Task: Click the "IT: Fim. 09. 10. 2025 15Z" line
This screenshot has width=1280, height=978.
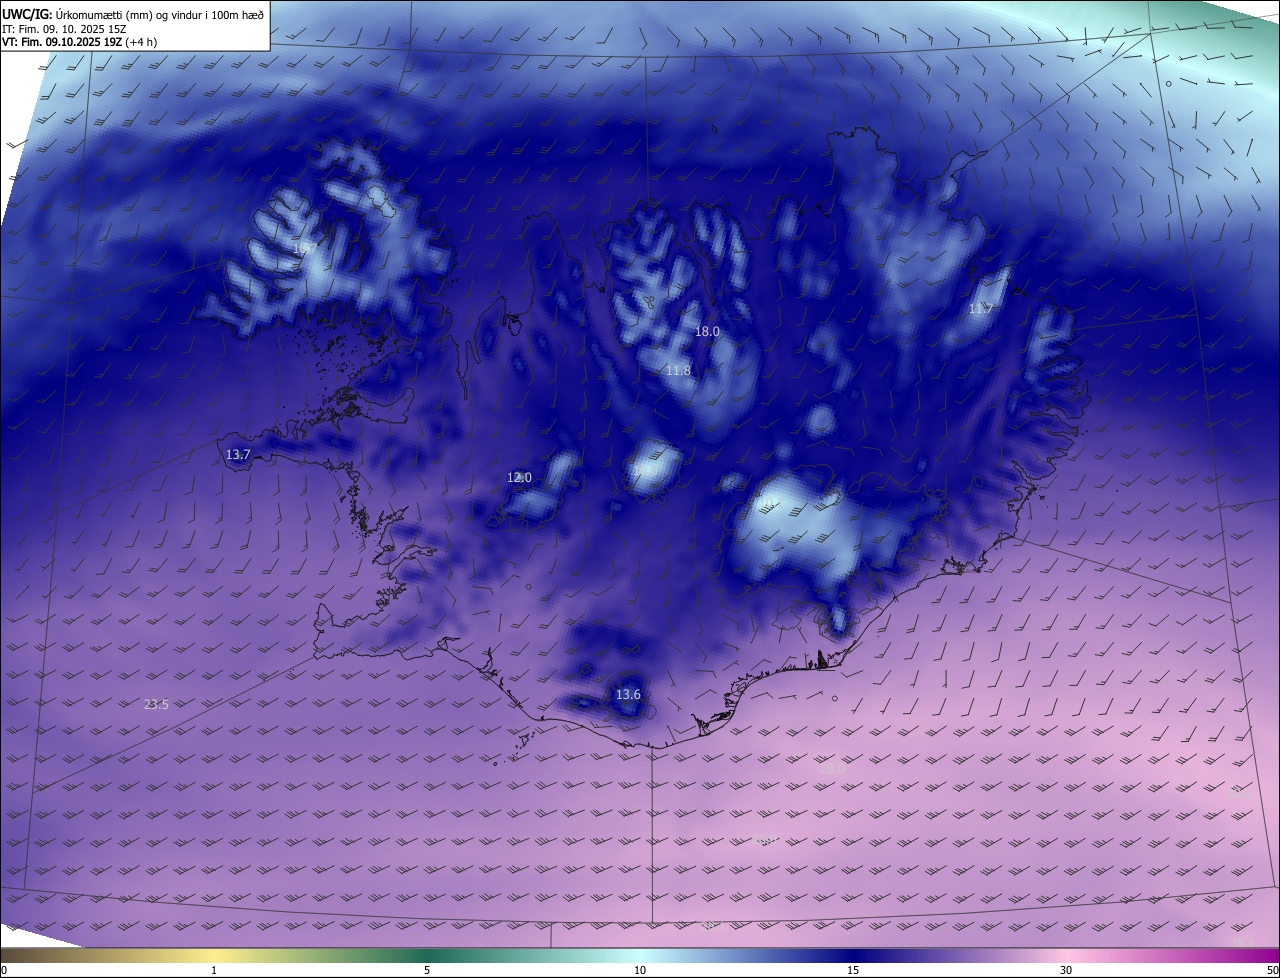Action: click(x=64, y=28)
